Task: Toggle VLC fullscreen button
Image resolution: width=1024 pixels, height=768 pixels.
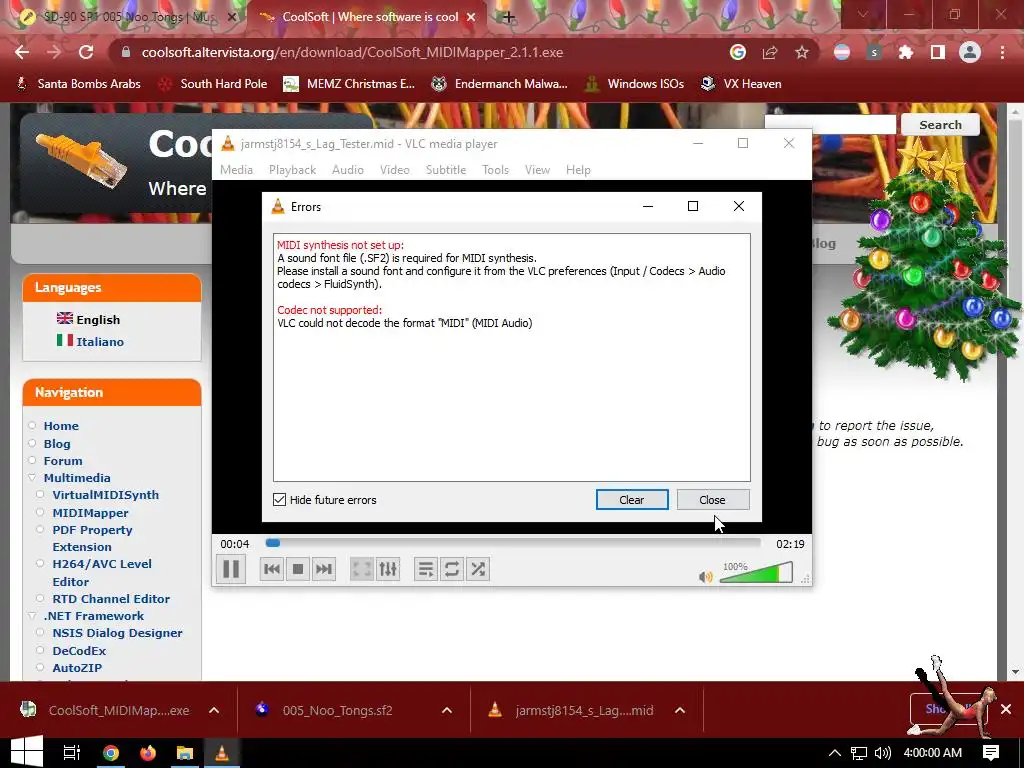Action: pyautogui.click(x=361, y=569)
